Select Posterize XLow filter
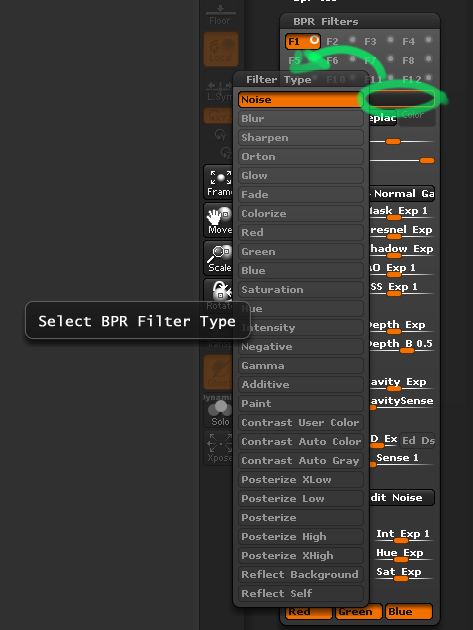This screenshot has width=473, height=630. pyautogui.click(x=301, y=480)
